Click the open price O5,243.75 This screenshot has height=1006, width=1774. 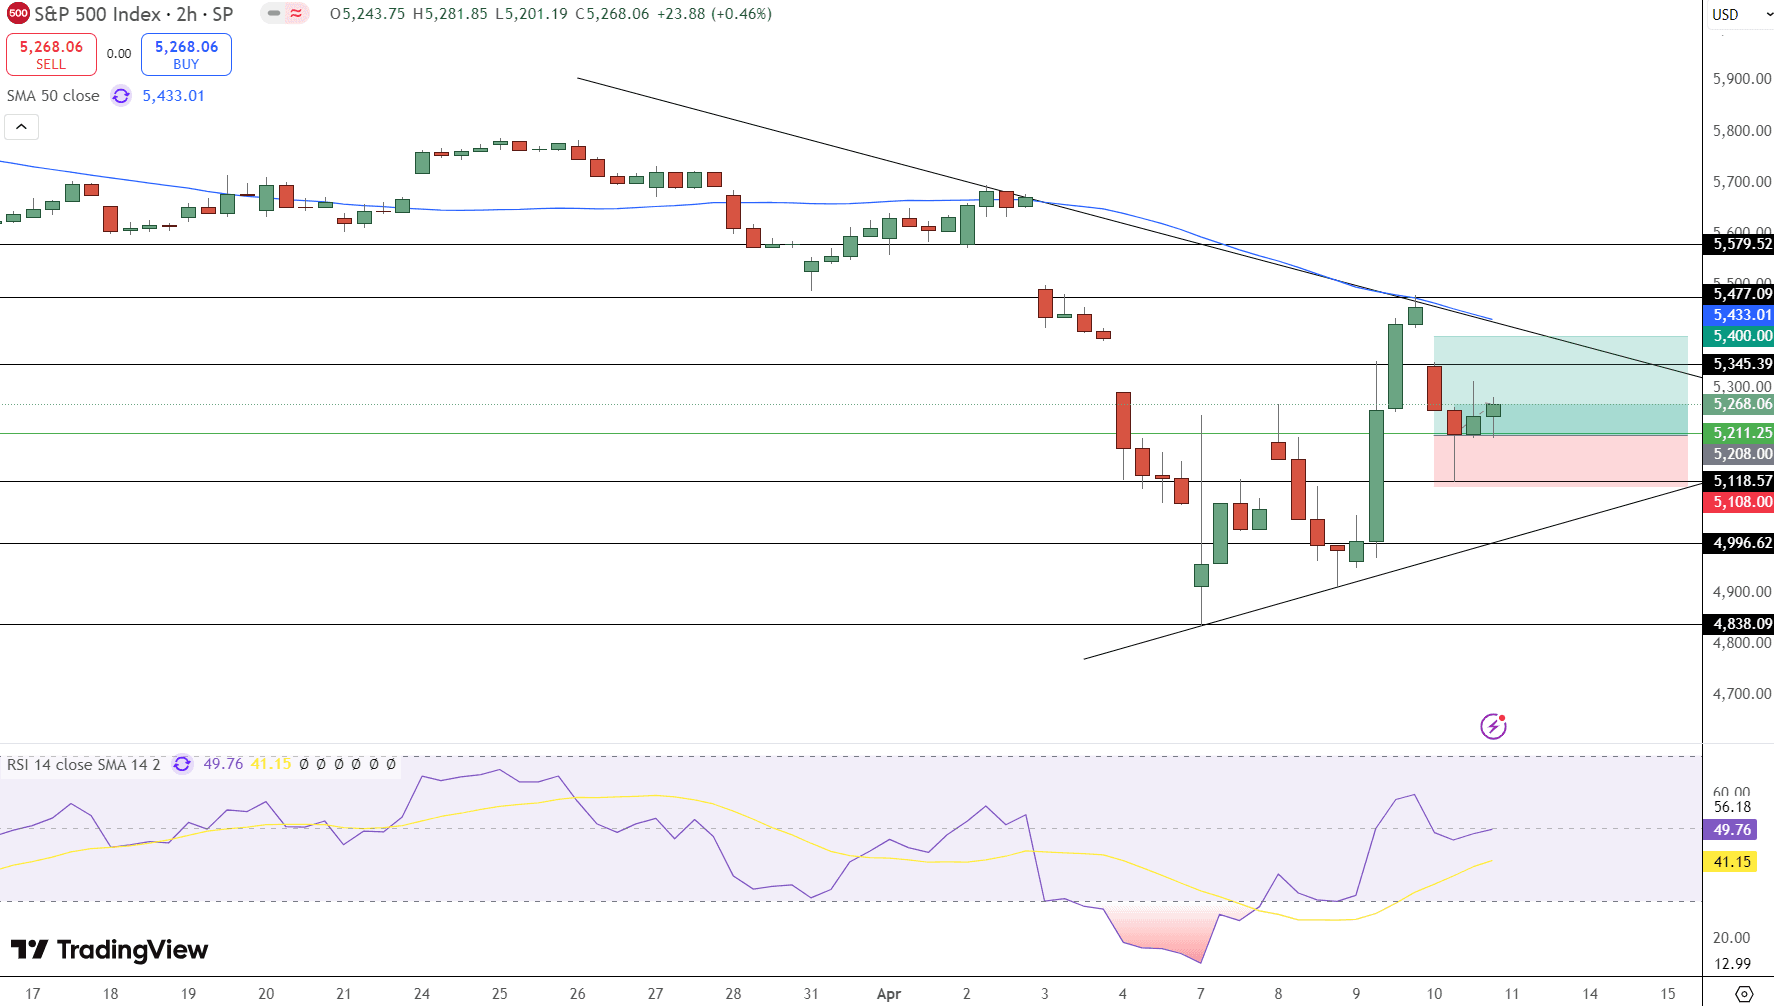coord(367,14)
